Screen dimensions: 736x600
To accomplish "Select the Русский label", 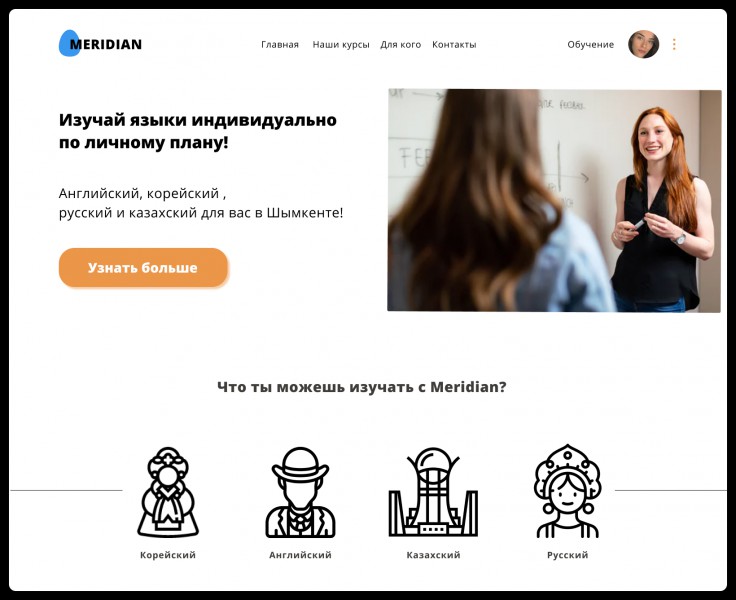I will (x=567, y=555).
